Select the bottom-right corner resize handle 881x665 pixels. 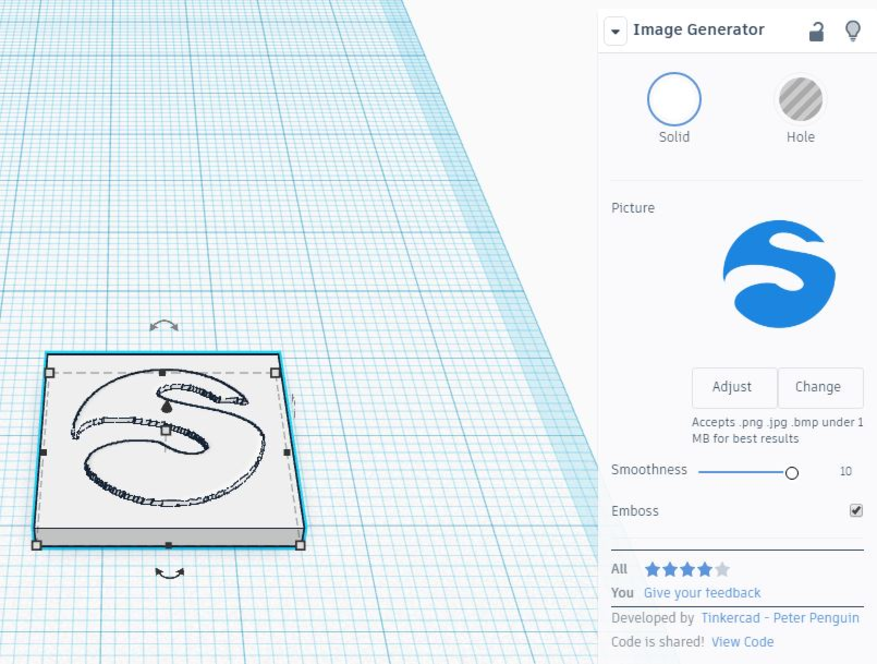click(x=301, y=545)
